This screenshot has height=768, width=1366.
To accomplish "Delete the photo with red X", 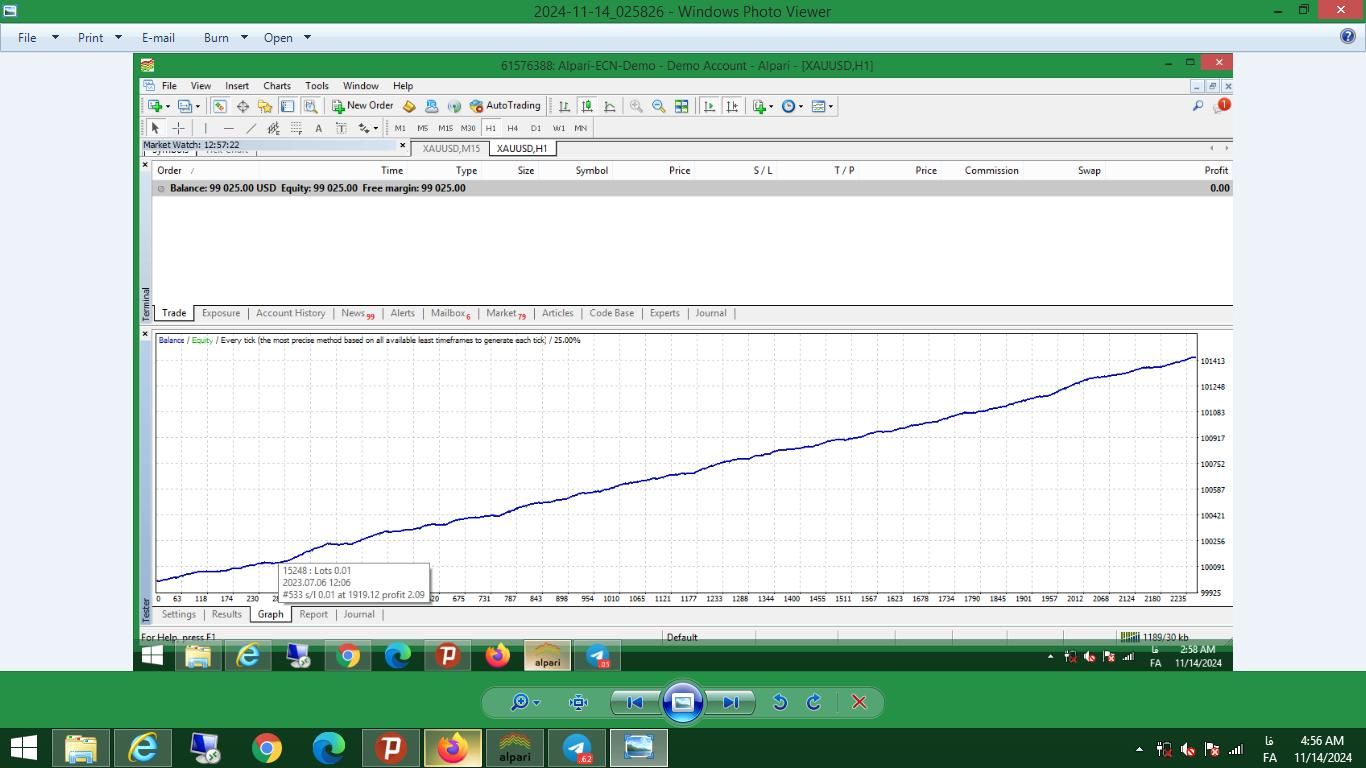I will click(x=859, y=702).
